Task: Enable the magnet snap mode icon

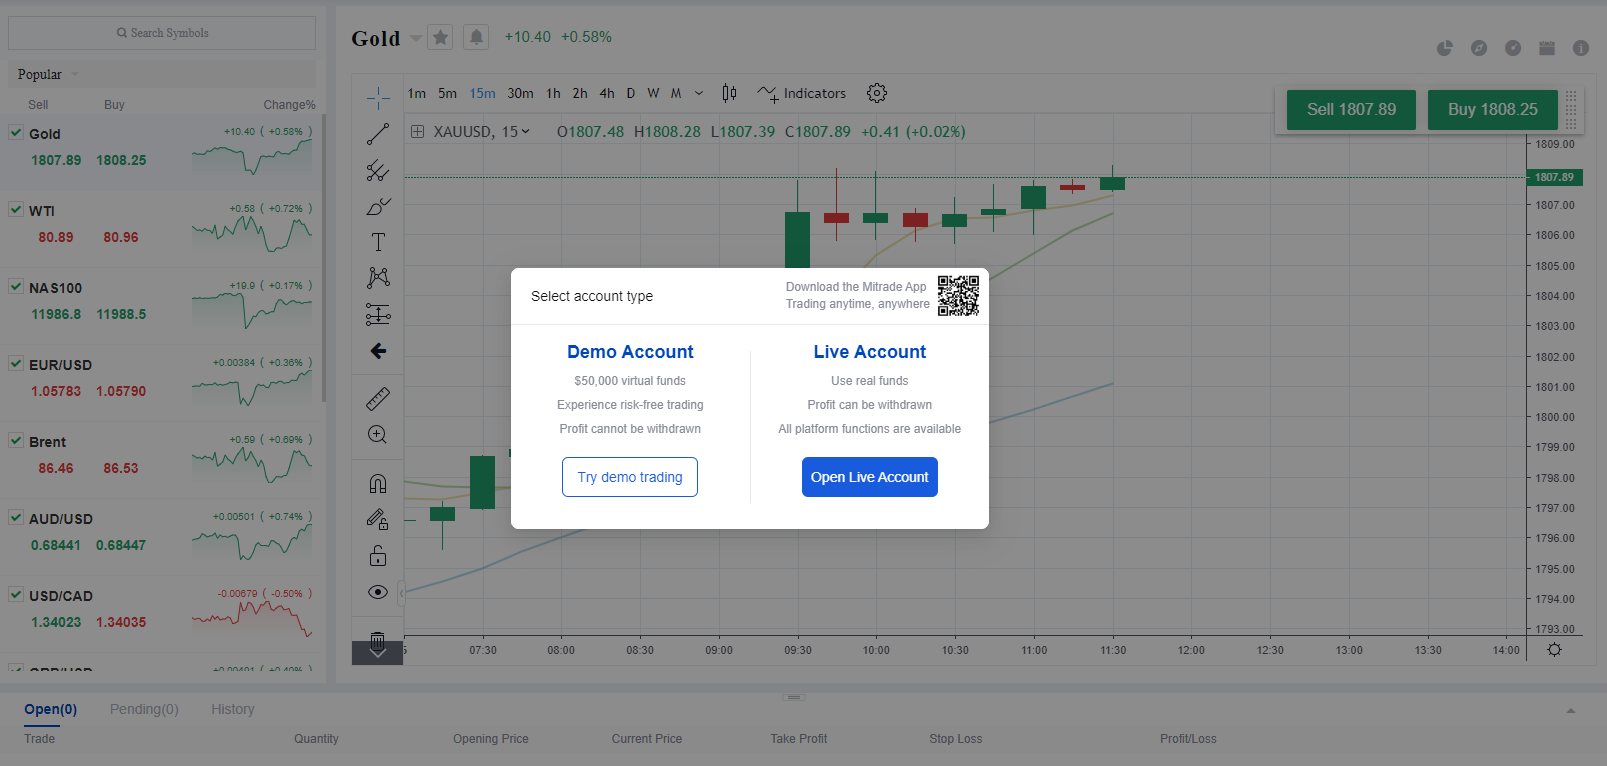Action: (x=378, y=484)
